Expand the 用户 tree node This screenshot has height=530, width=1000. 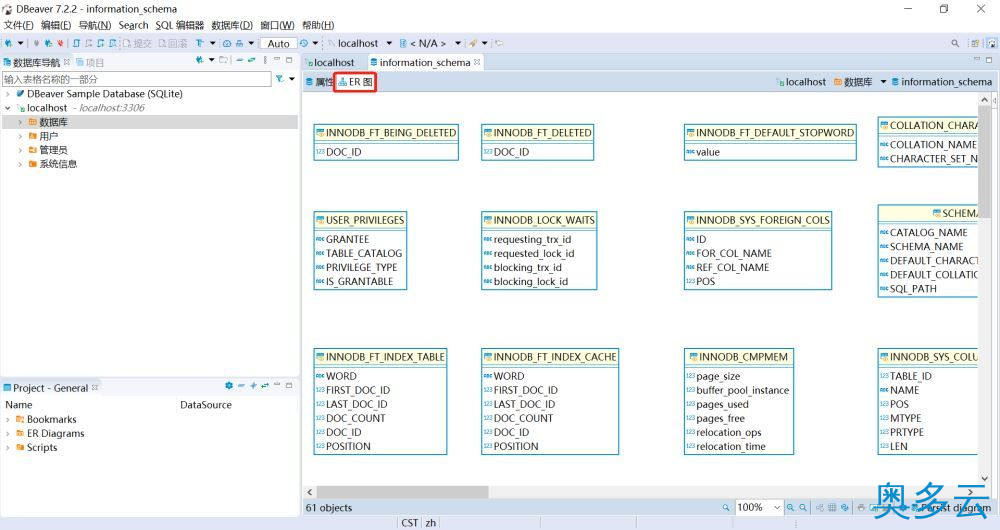coord(20,136)
